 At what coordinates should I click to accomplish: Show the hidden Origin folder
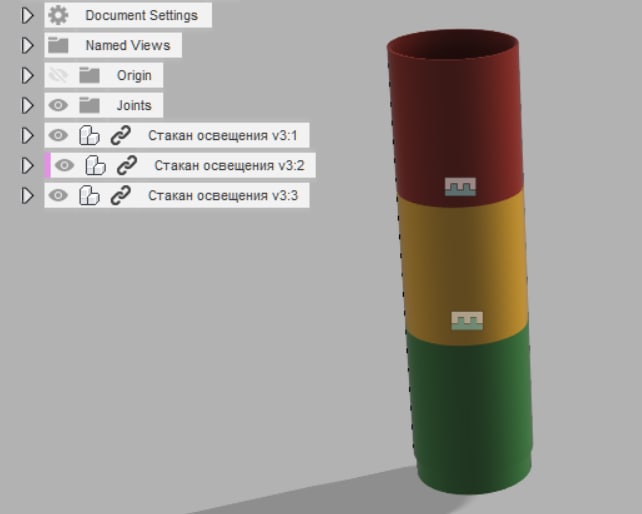(58, 75)
